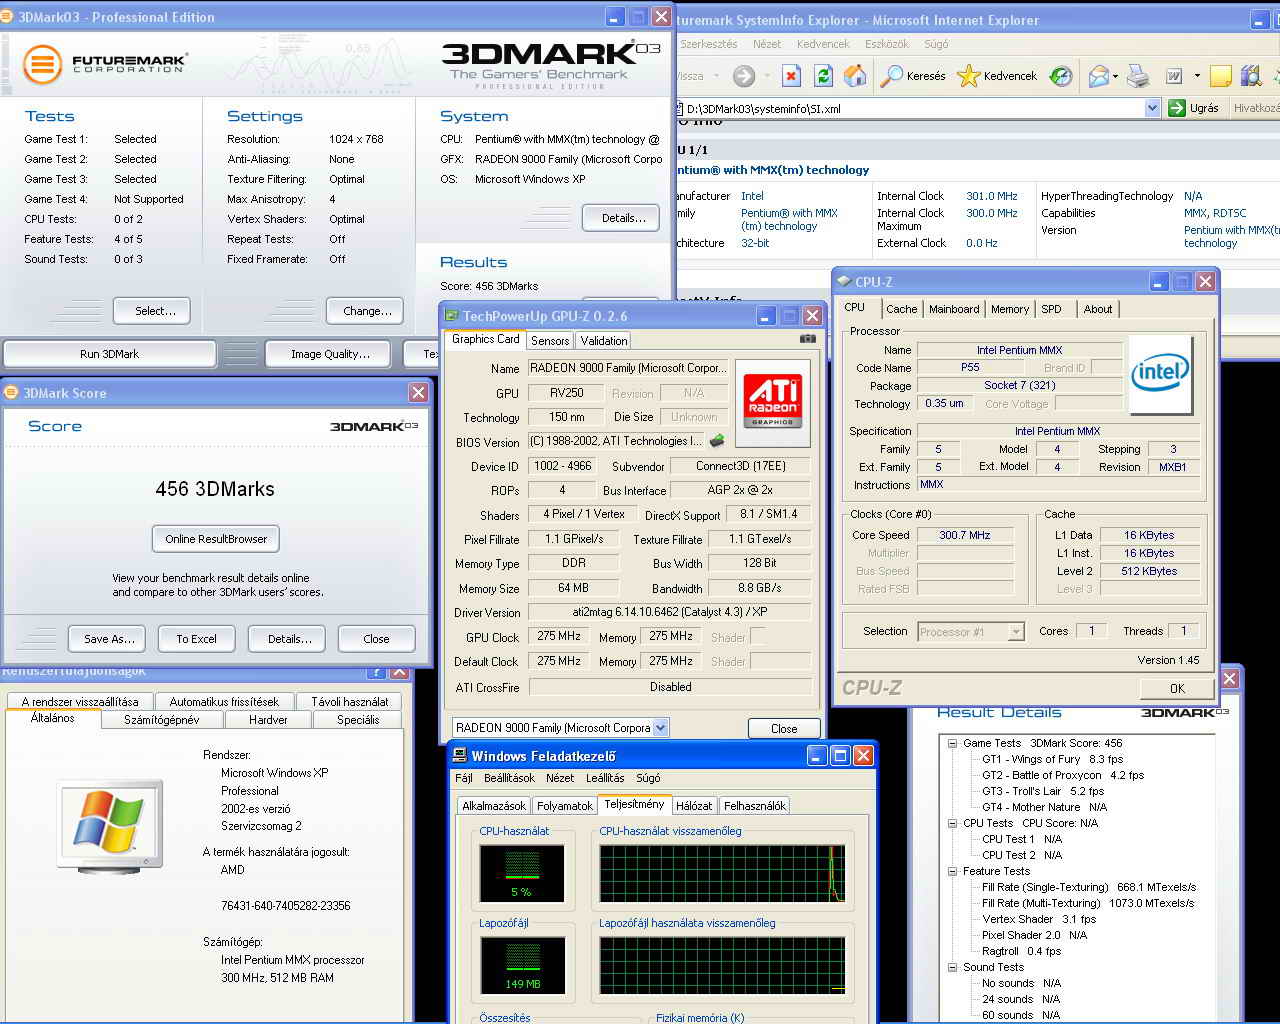Click the CPU-használat usage meter in Task Manager

(x=522, y=873)
